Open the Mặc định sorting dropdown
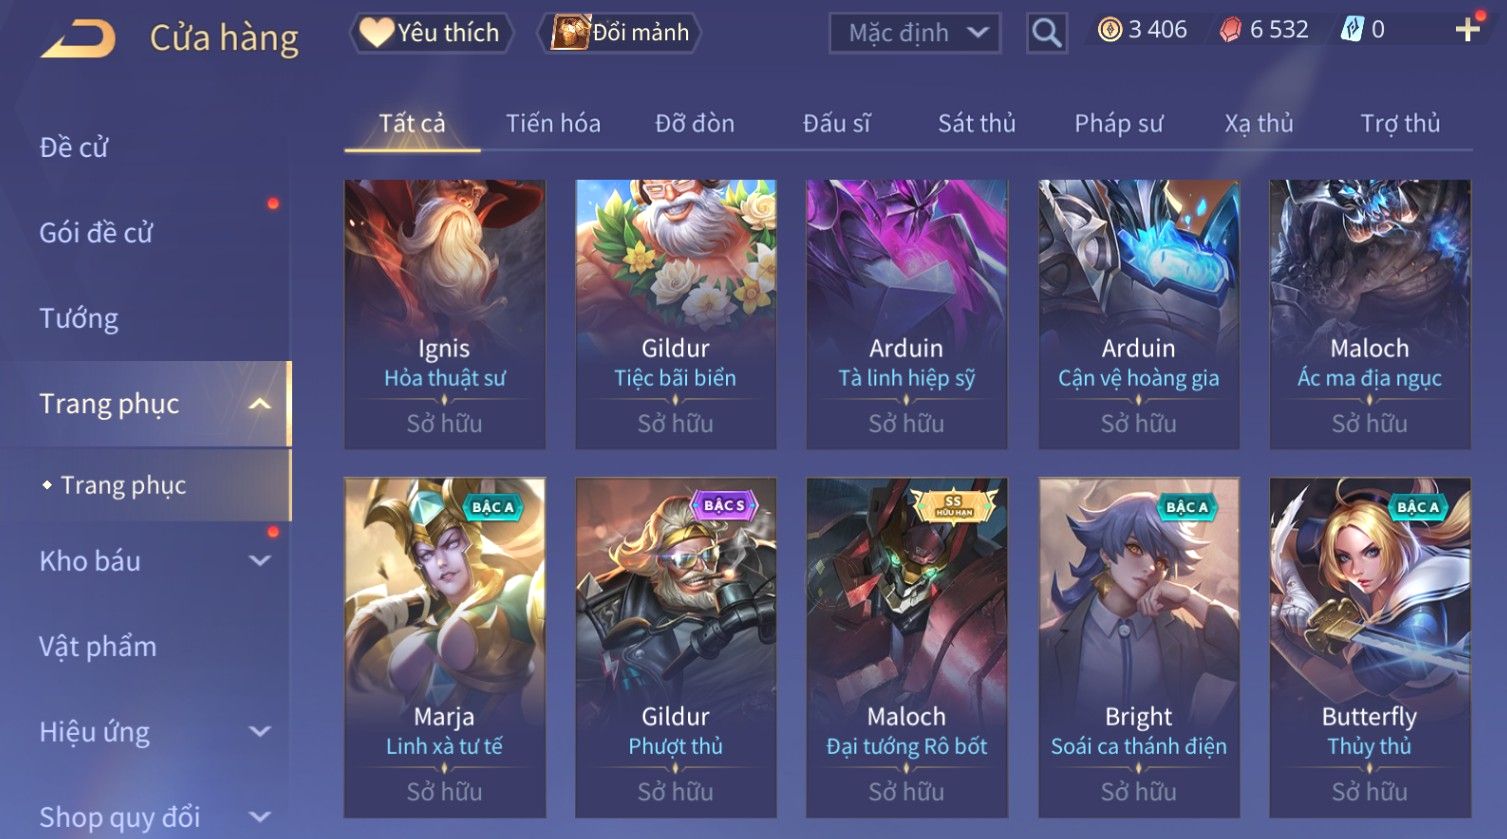Viewport: 1507px width, 839px height. [915, 33]
